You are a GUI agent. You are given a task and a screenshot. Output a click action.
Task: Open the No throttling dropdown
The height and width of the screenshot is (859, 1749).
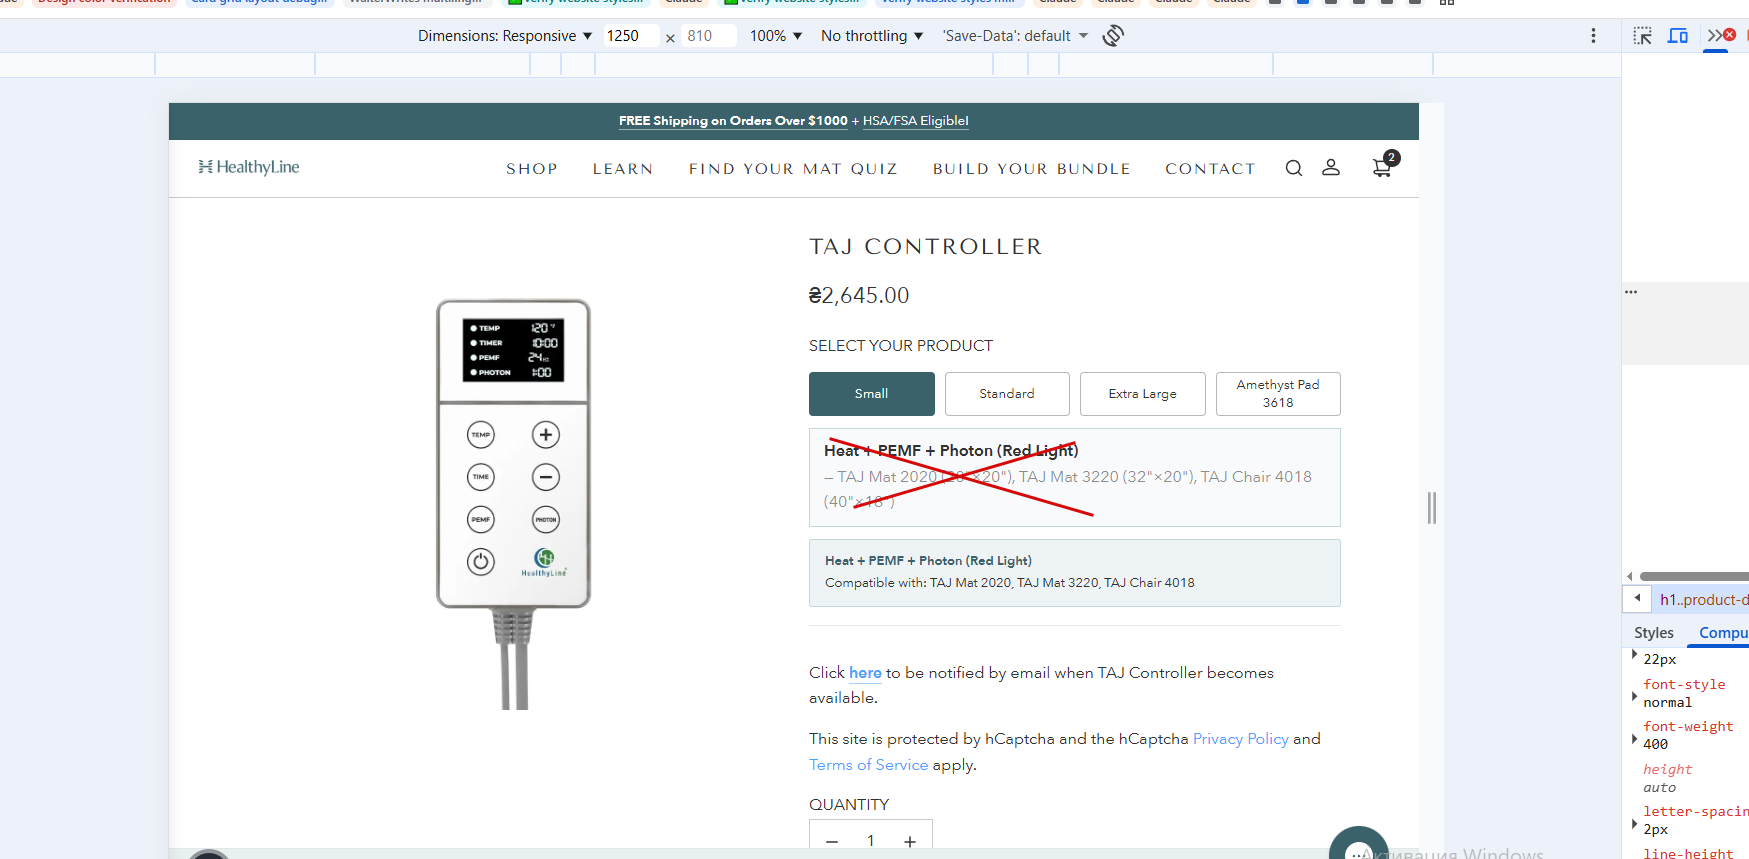(x=872, y=36)
